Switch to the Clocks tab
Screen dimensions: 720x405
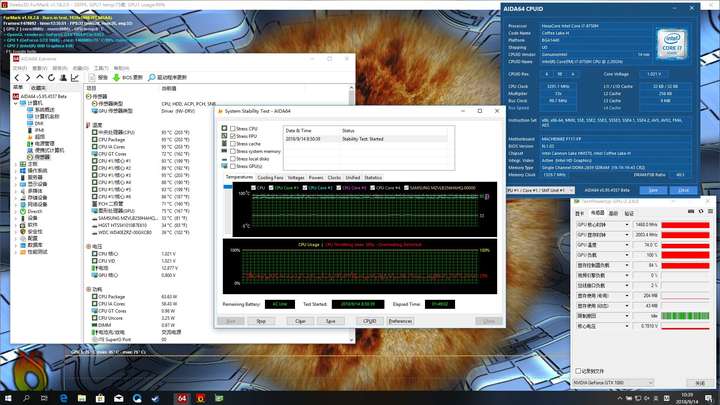click(334, 178)
